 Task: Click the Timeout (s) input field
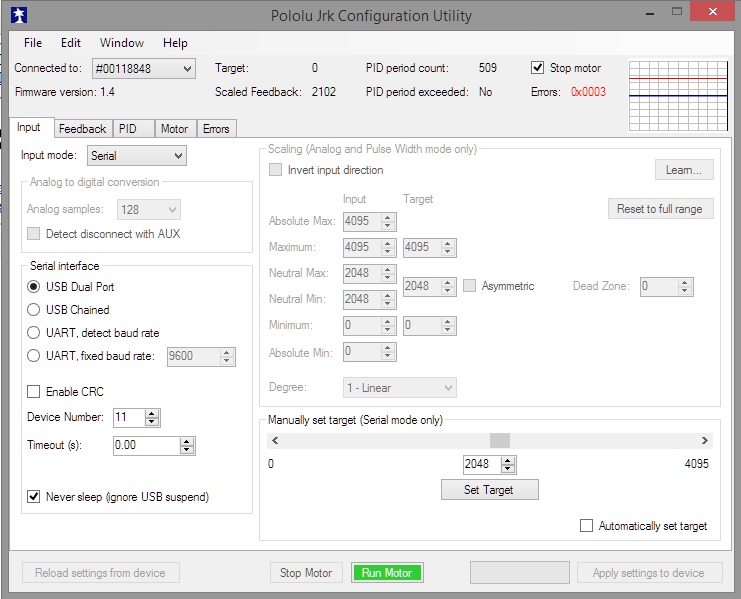(x=146, y=445)
